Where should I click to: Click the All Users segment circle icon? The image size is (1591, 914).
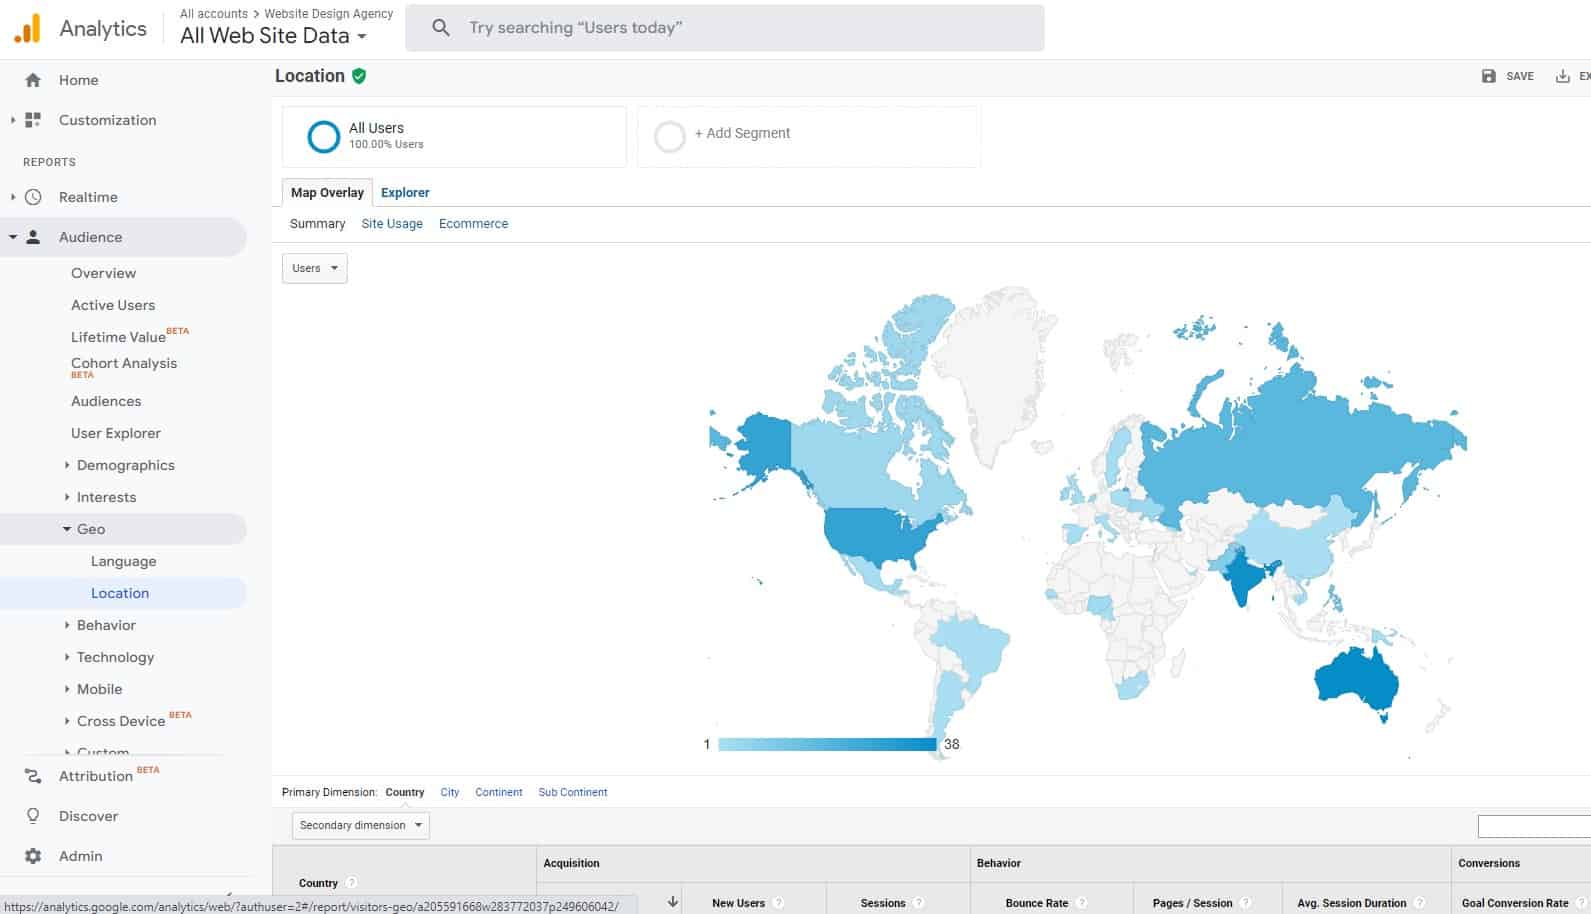coord(323,136)
